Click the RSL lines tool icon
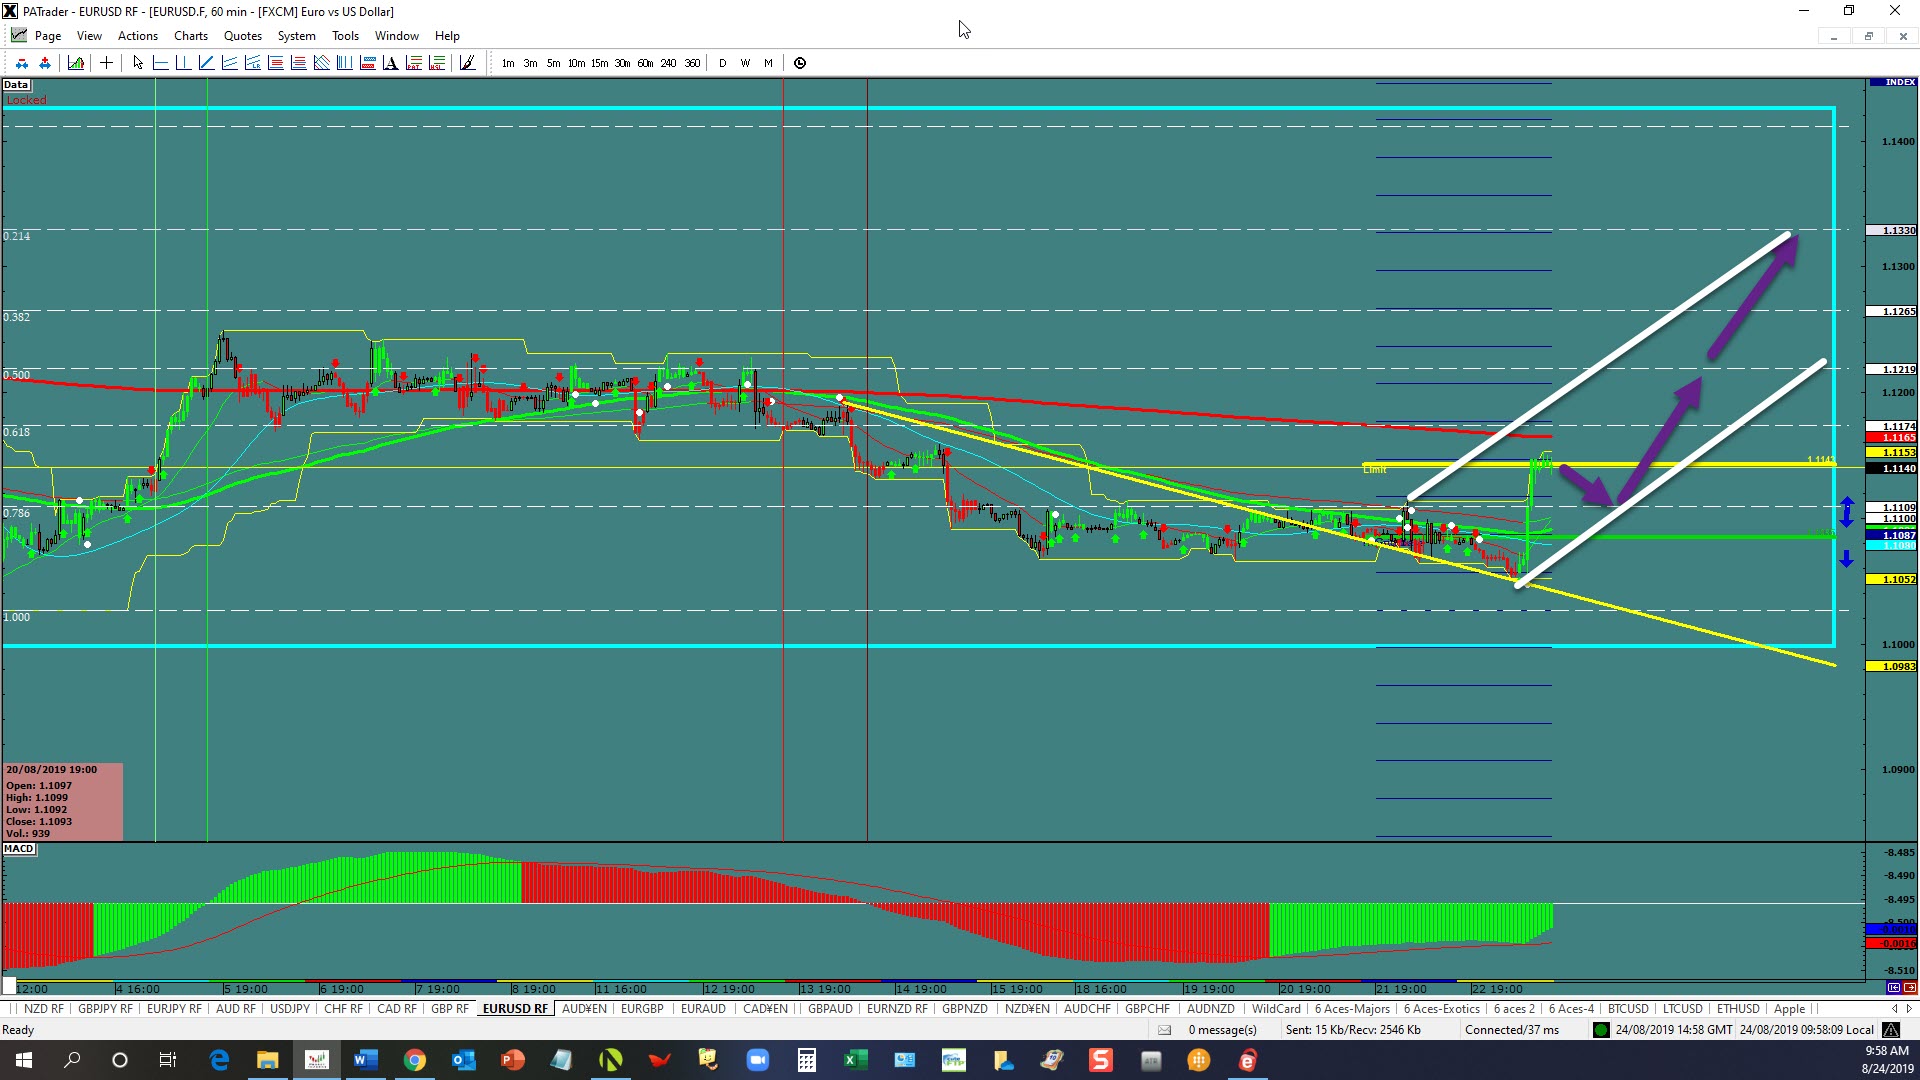The width and height of the screenshot is (1920, 1080). click(x=436, y=63)
